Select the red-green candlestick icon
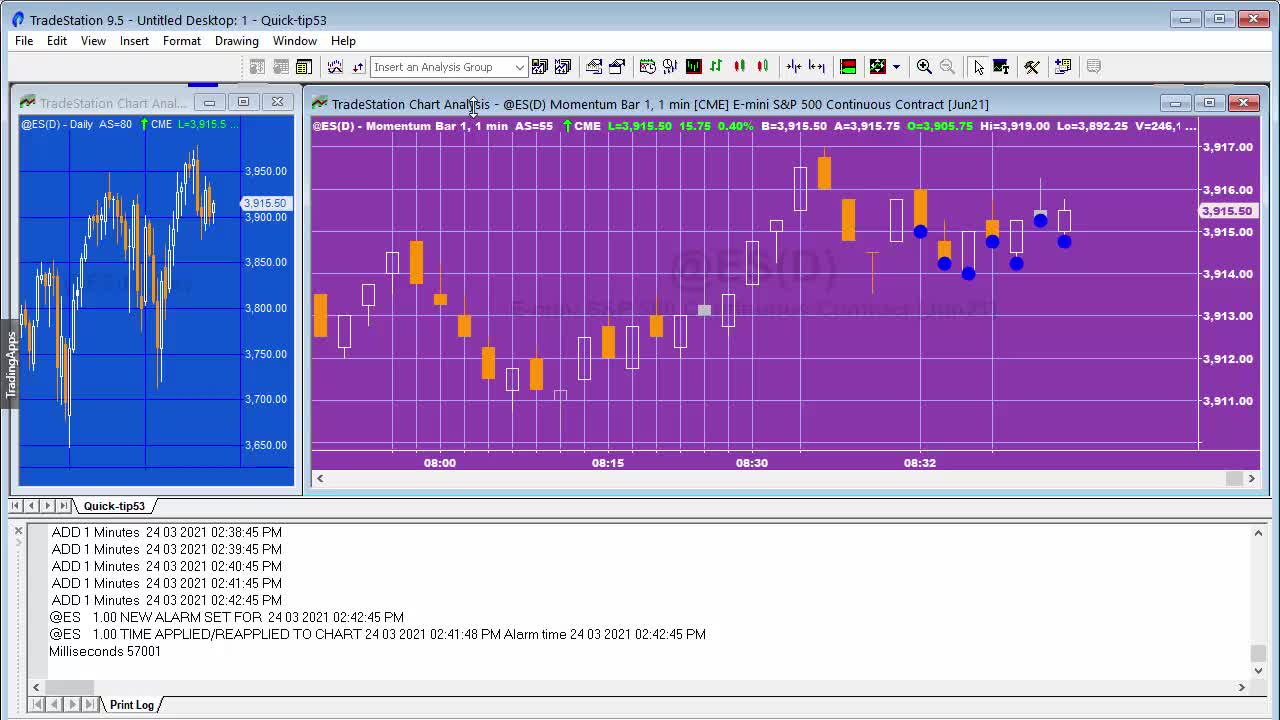The width and height of the screenshot is (1280, 720). tap(740, 67)
